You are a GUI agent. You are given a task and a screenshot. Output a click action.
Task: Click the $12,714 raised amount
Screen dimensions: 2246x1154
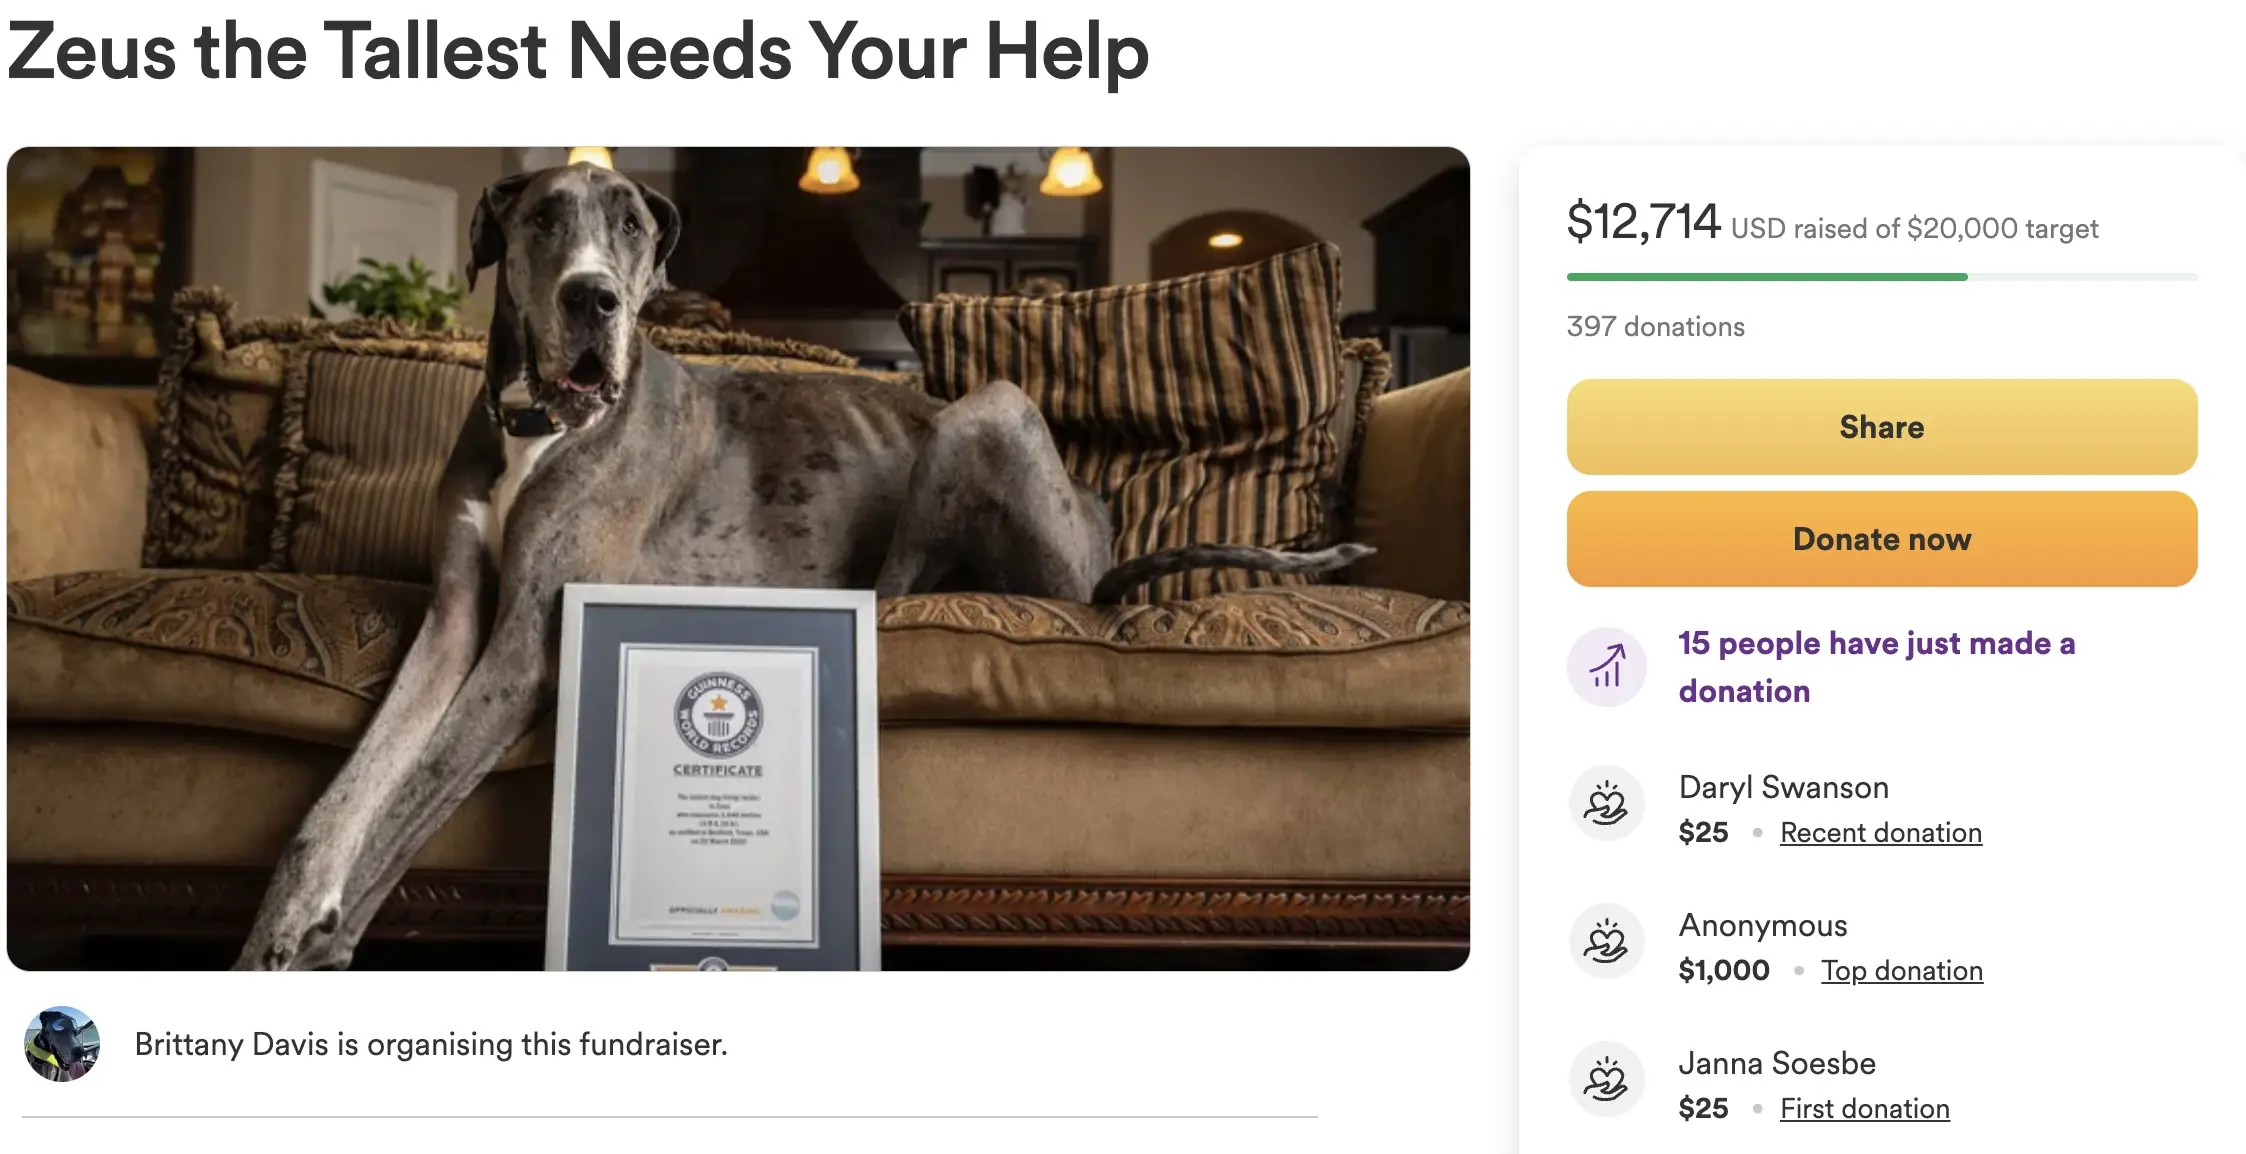click(1642, 222)
